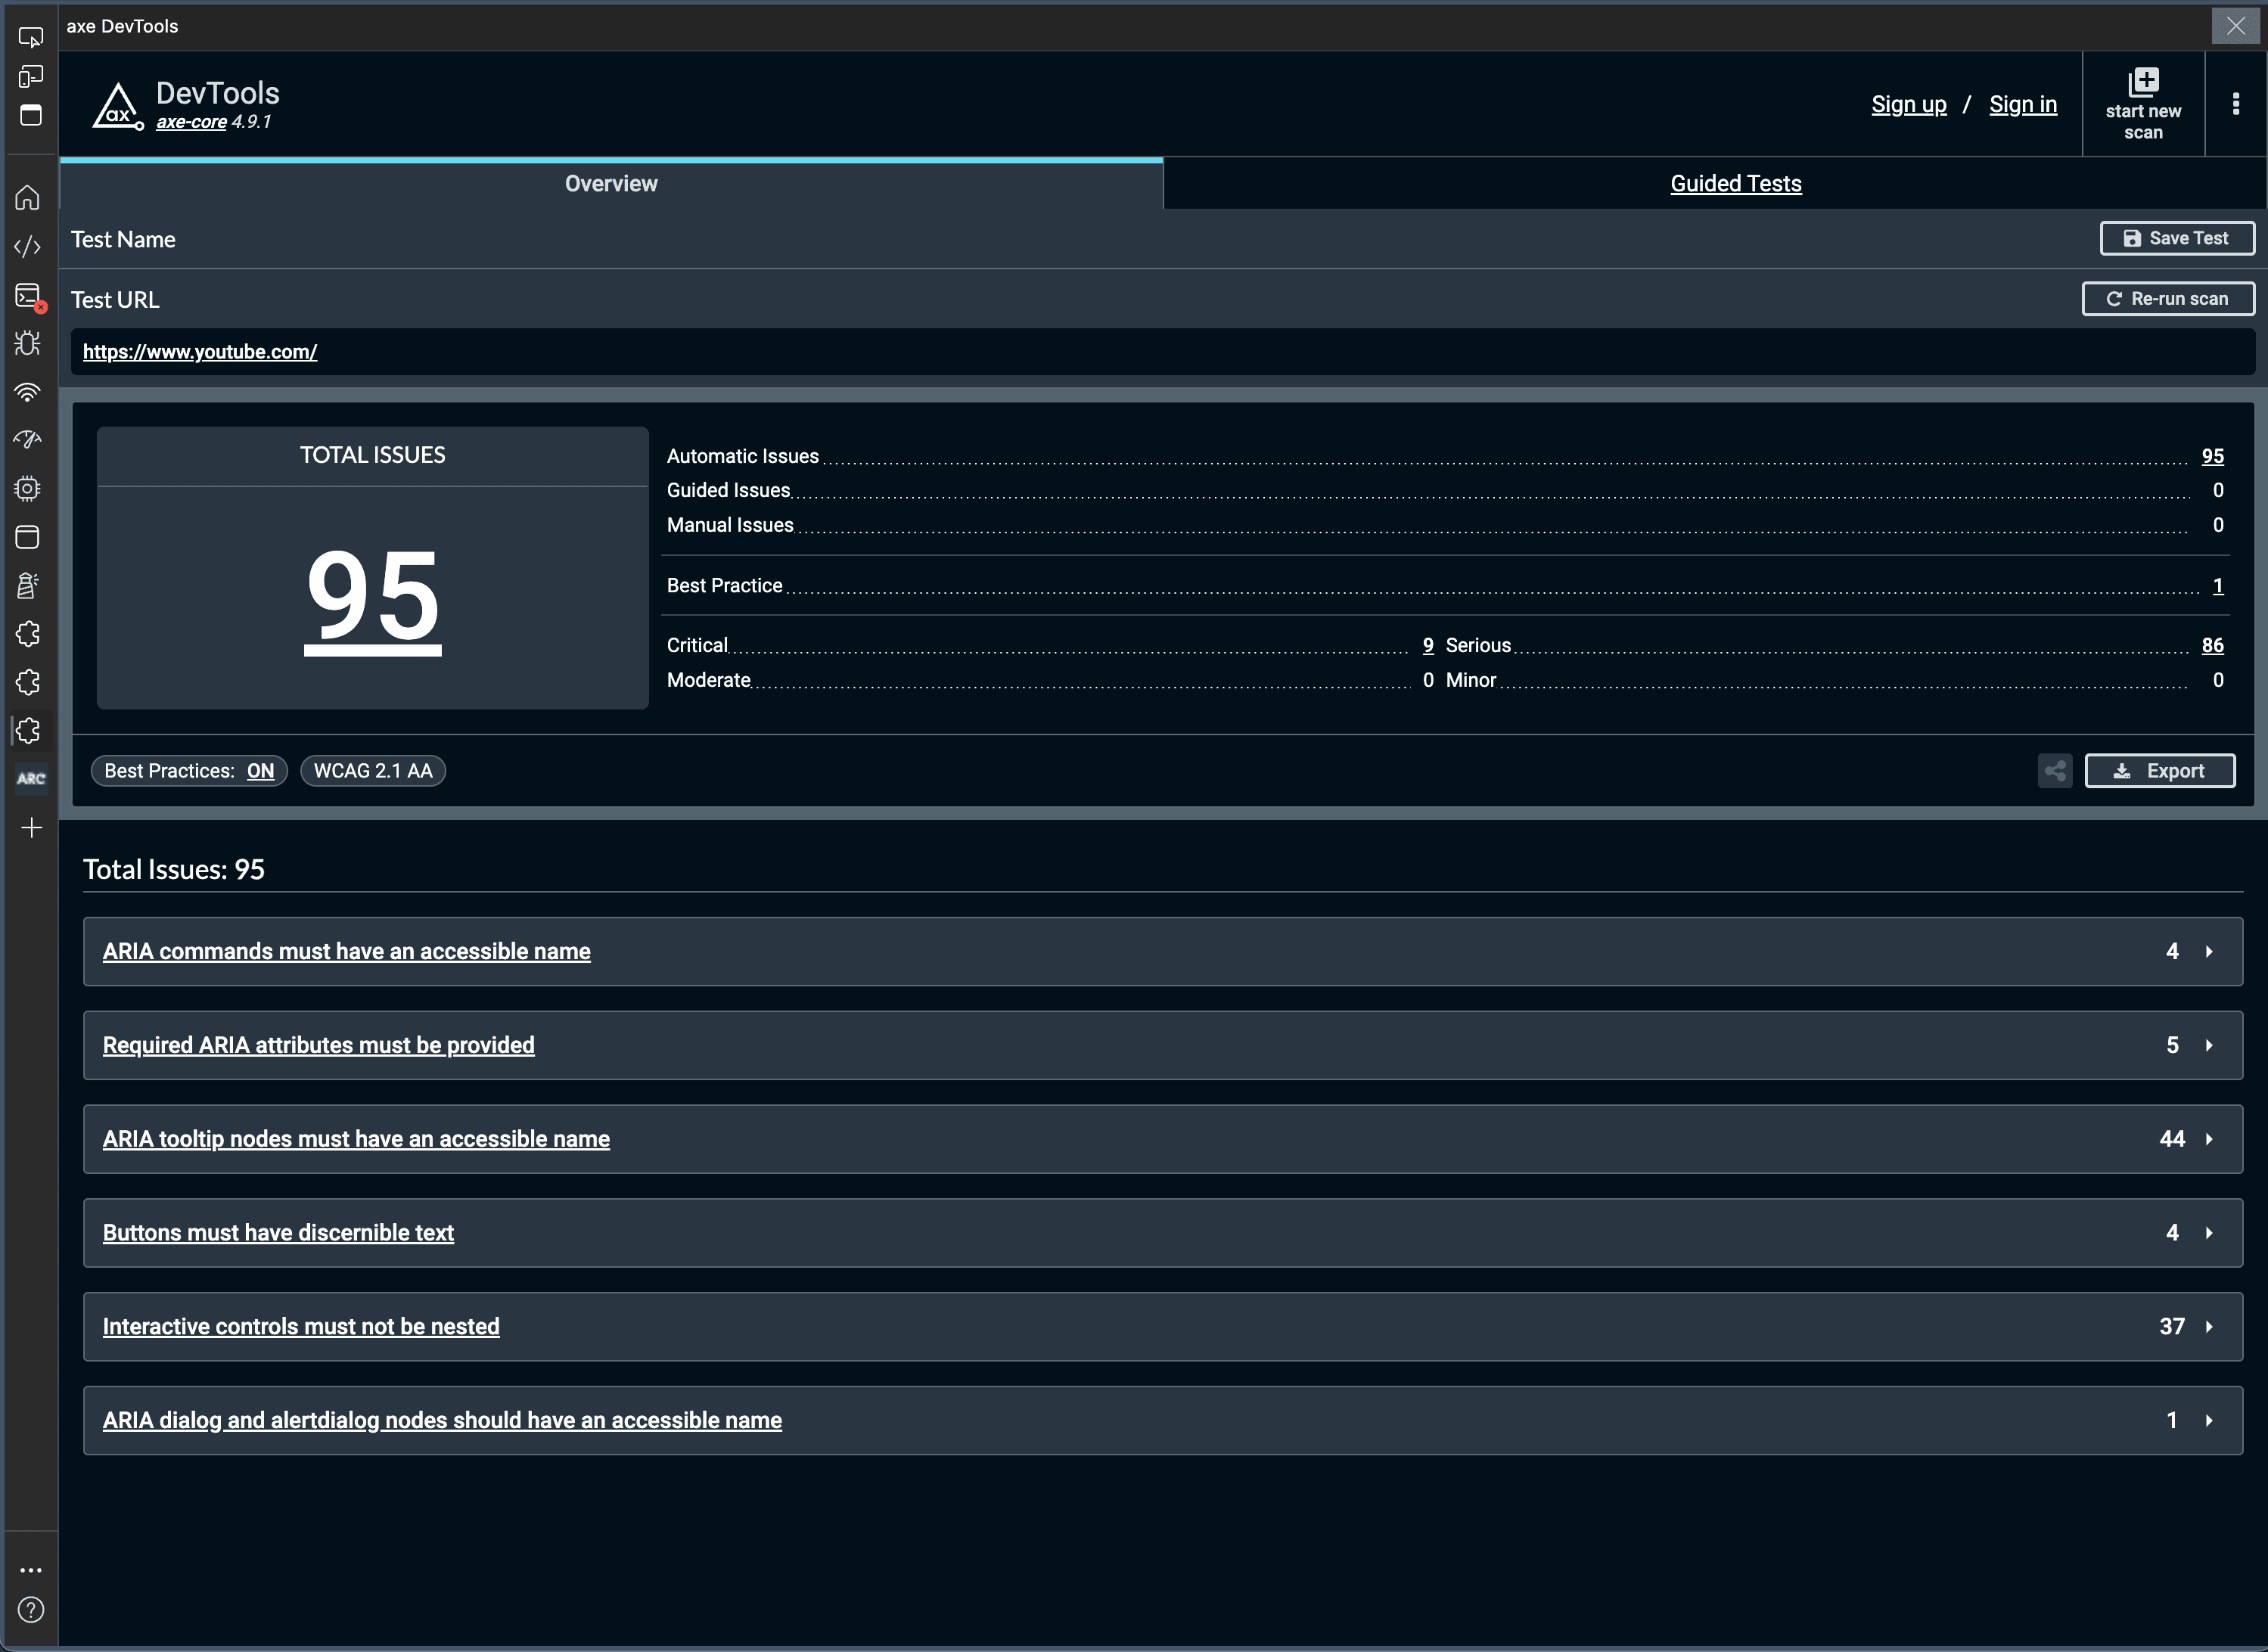Viewport: 2268px width, 1652px height.
Task: Click the 'Total Issues: 95' heading
Action: click(x=174, y=869)
